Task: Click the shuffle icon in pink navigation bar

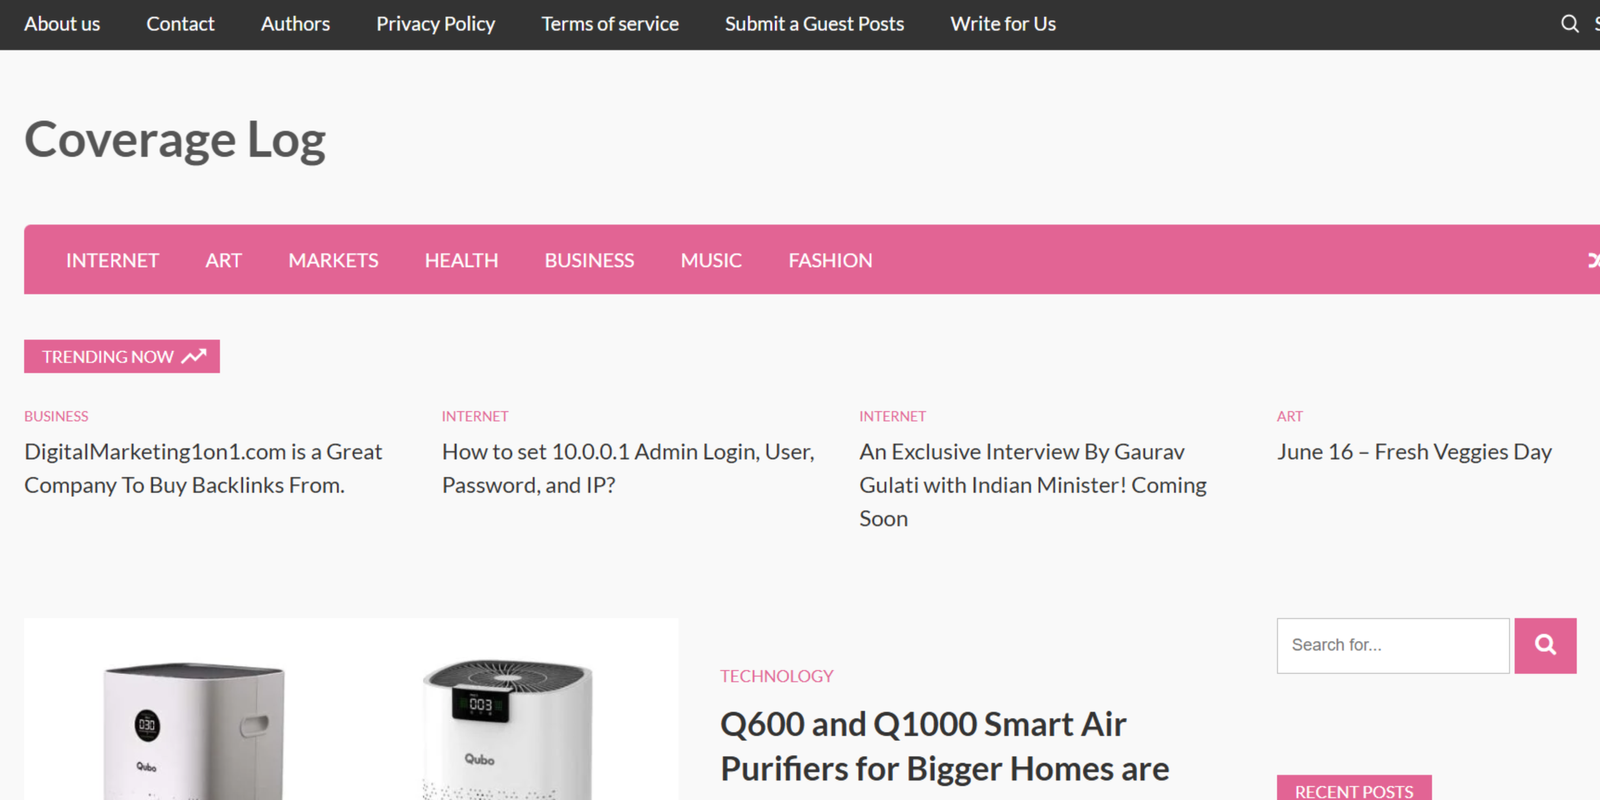Action: click(1592, 260)
